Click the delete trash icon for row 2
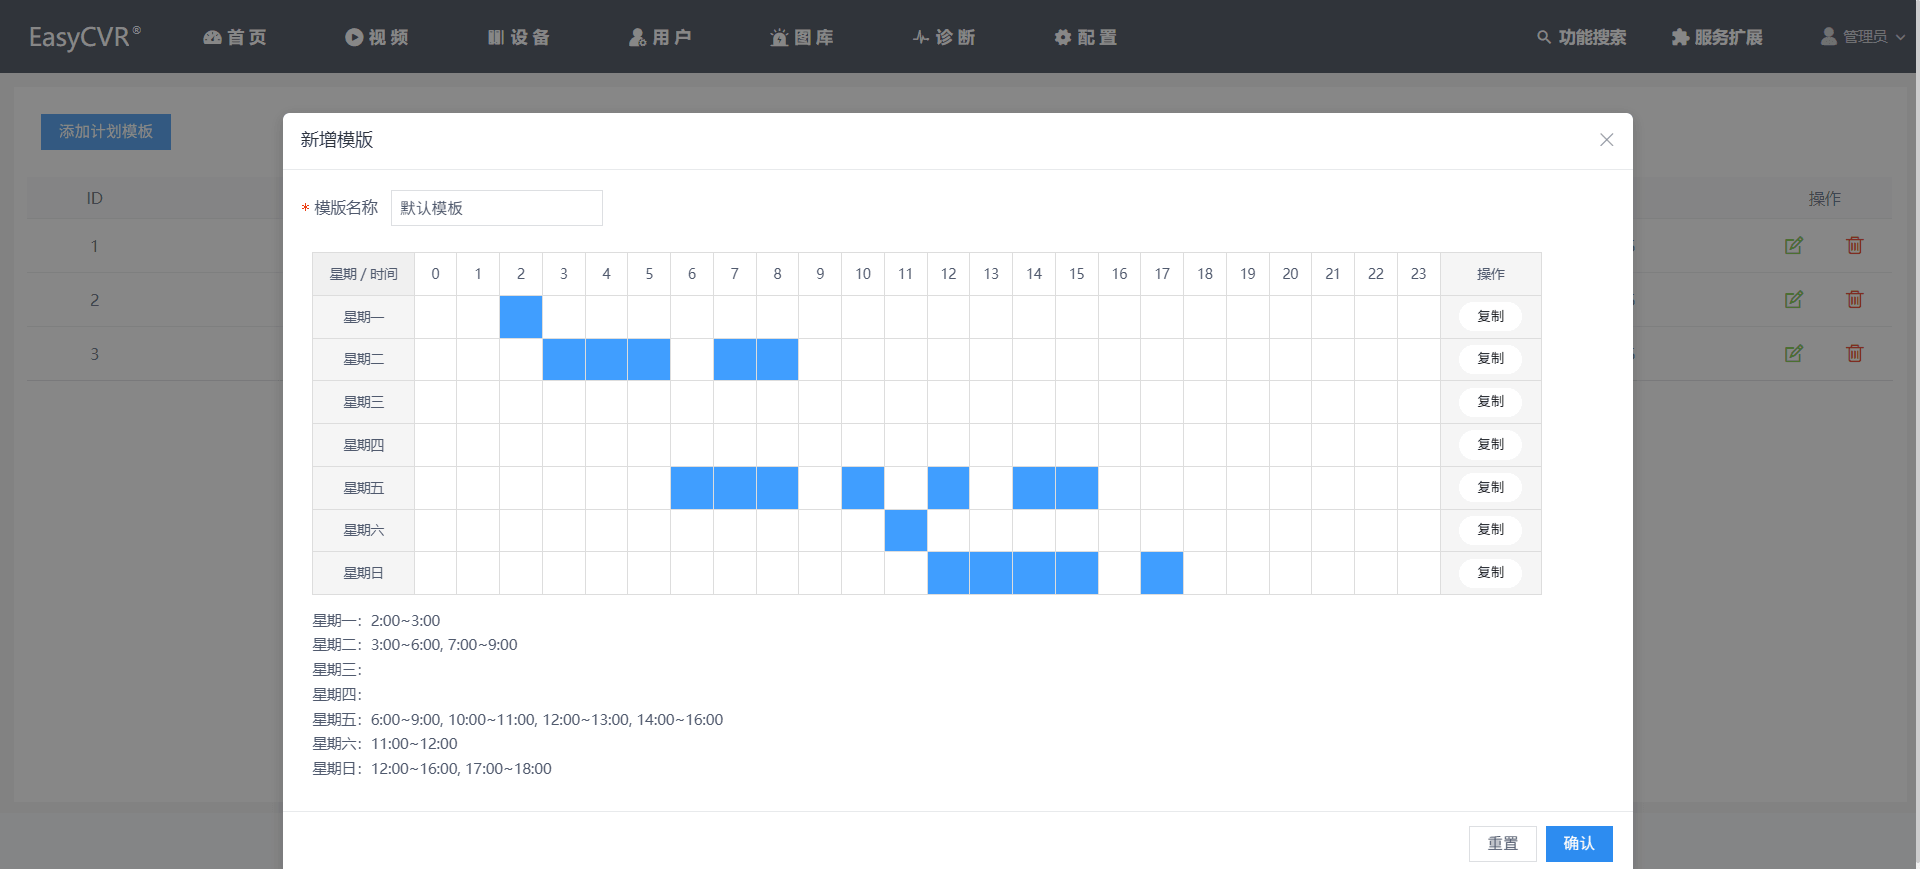The height and width of the screenshot is (869, 1920). click(1854, 300)
